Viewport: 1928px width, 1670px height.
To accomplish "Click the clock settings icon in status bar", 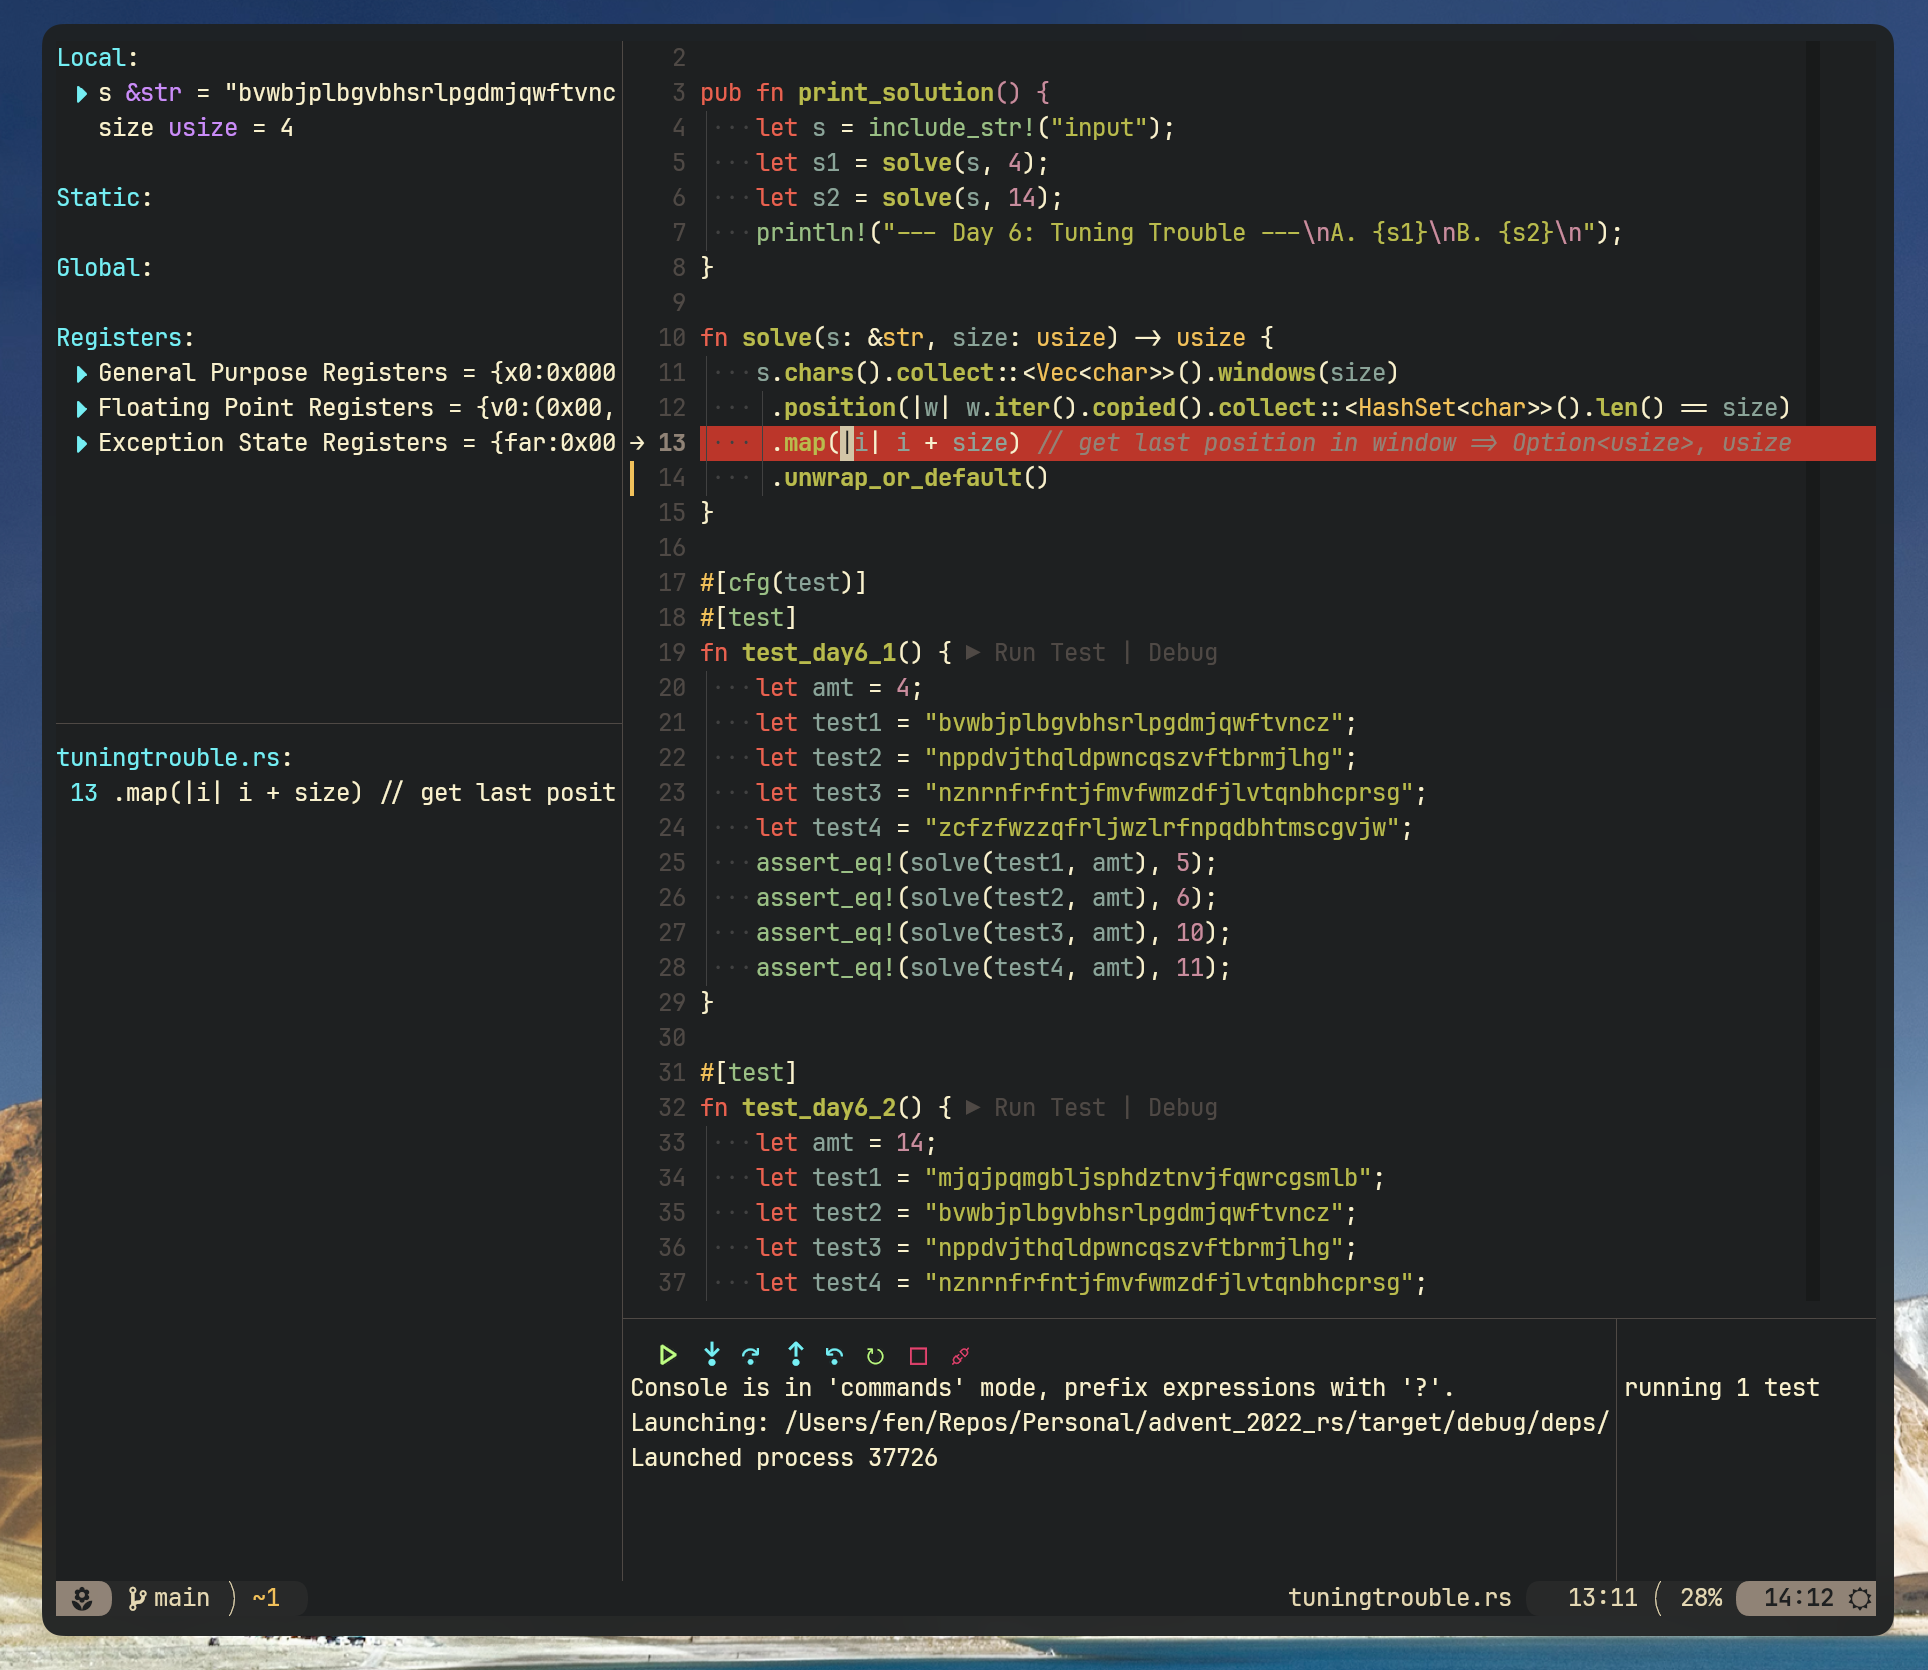I will coord(1859,1598).
